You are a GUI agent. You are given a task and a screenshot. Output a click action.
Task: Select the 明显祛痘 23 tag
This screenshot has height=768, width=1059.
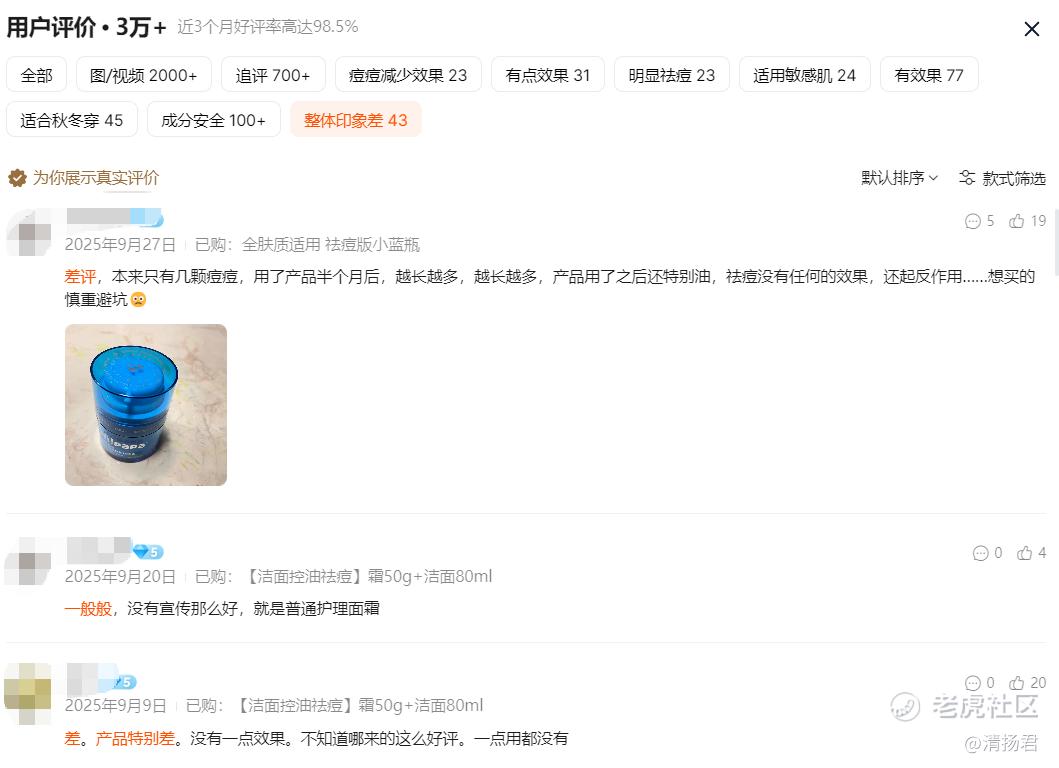671,74
